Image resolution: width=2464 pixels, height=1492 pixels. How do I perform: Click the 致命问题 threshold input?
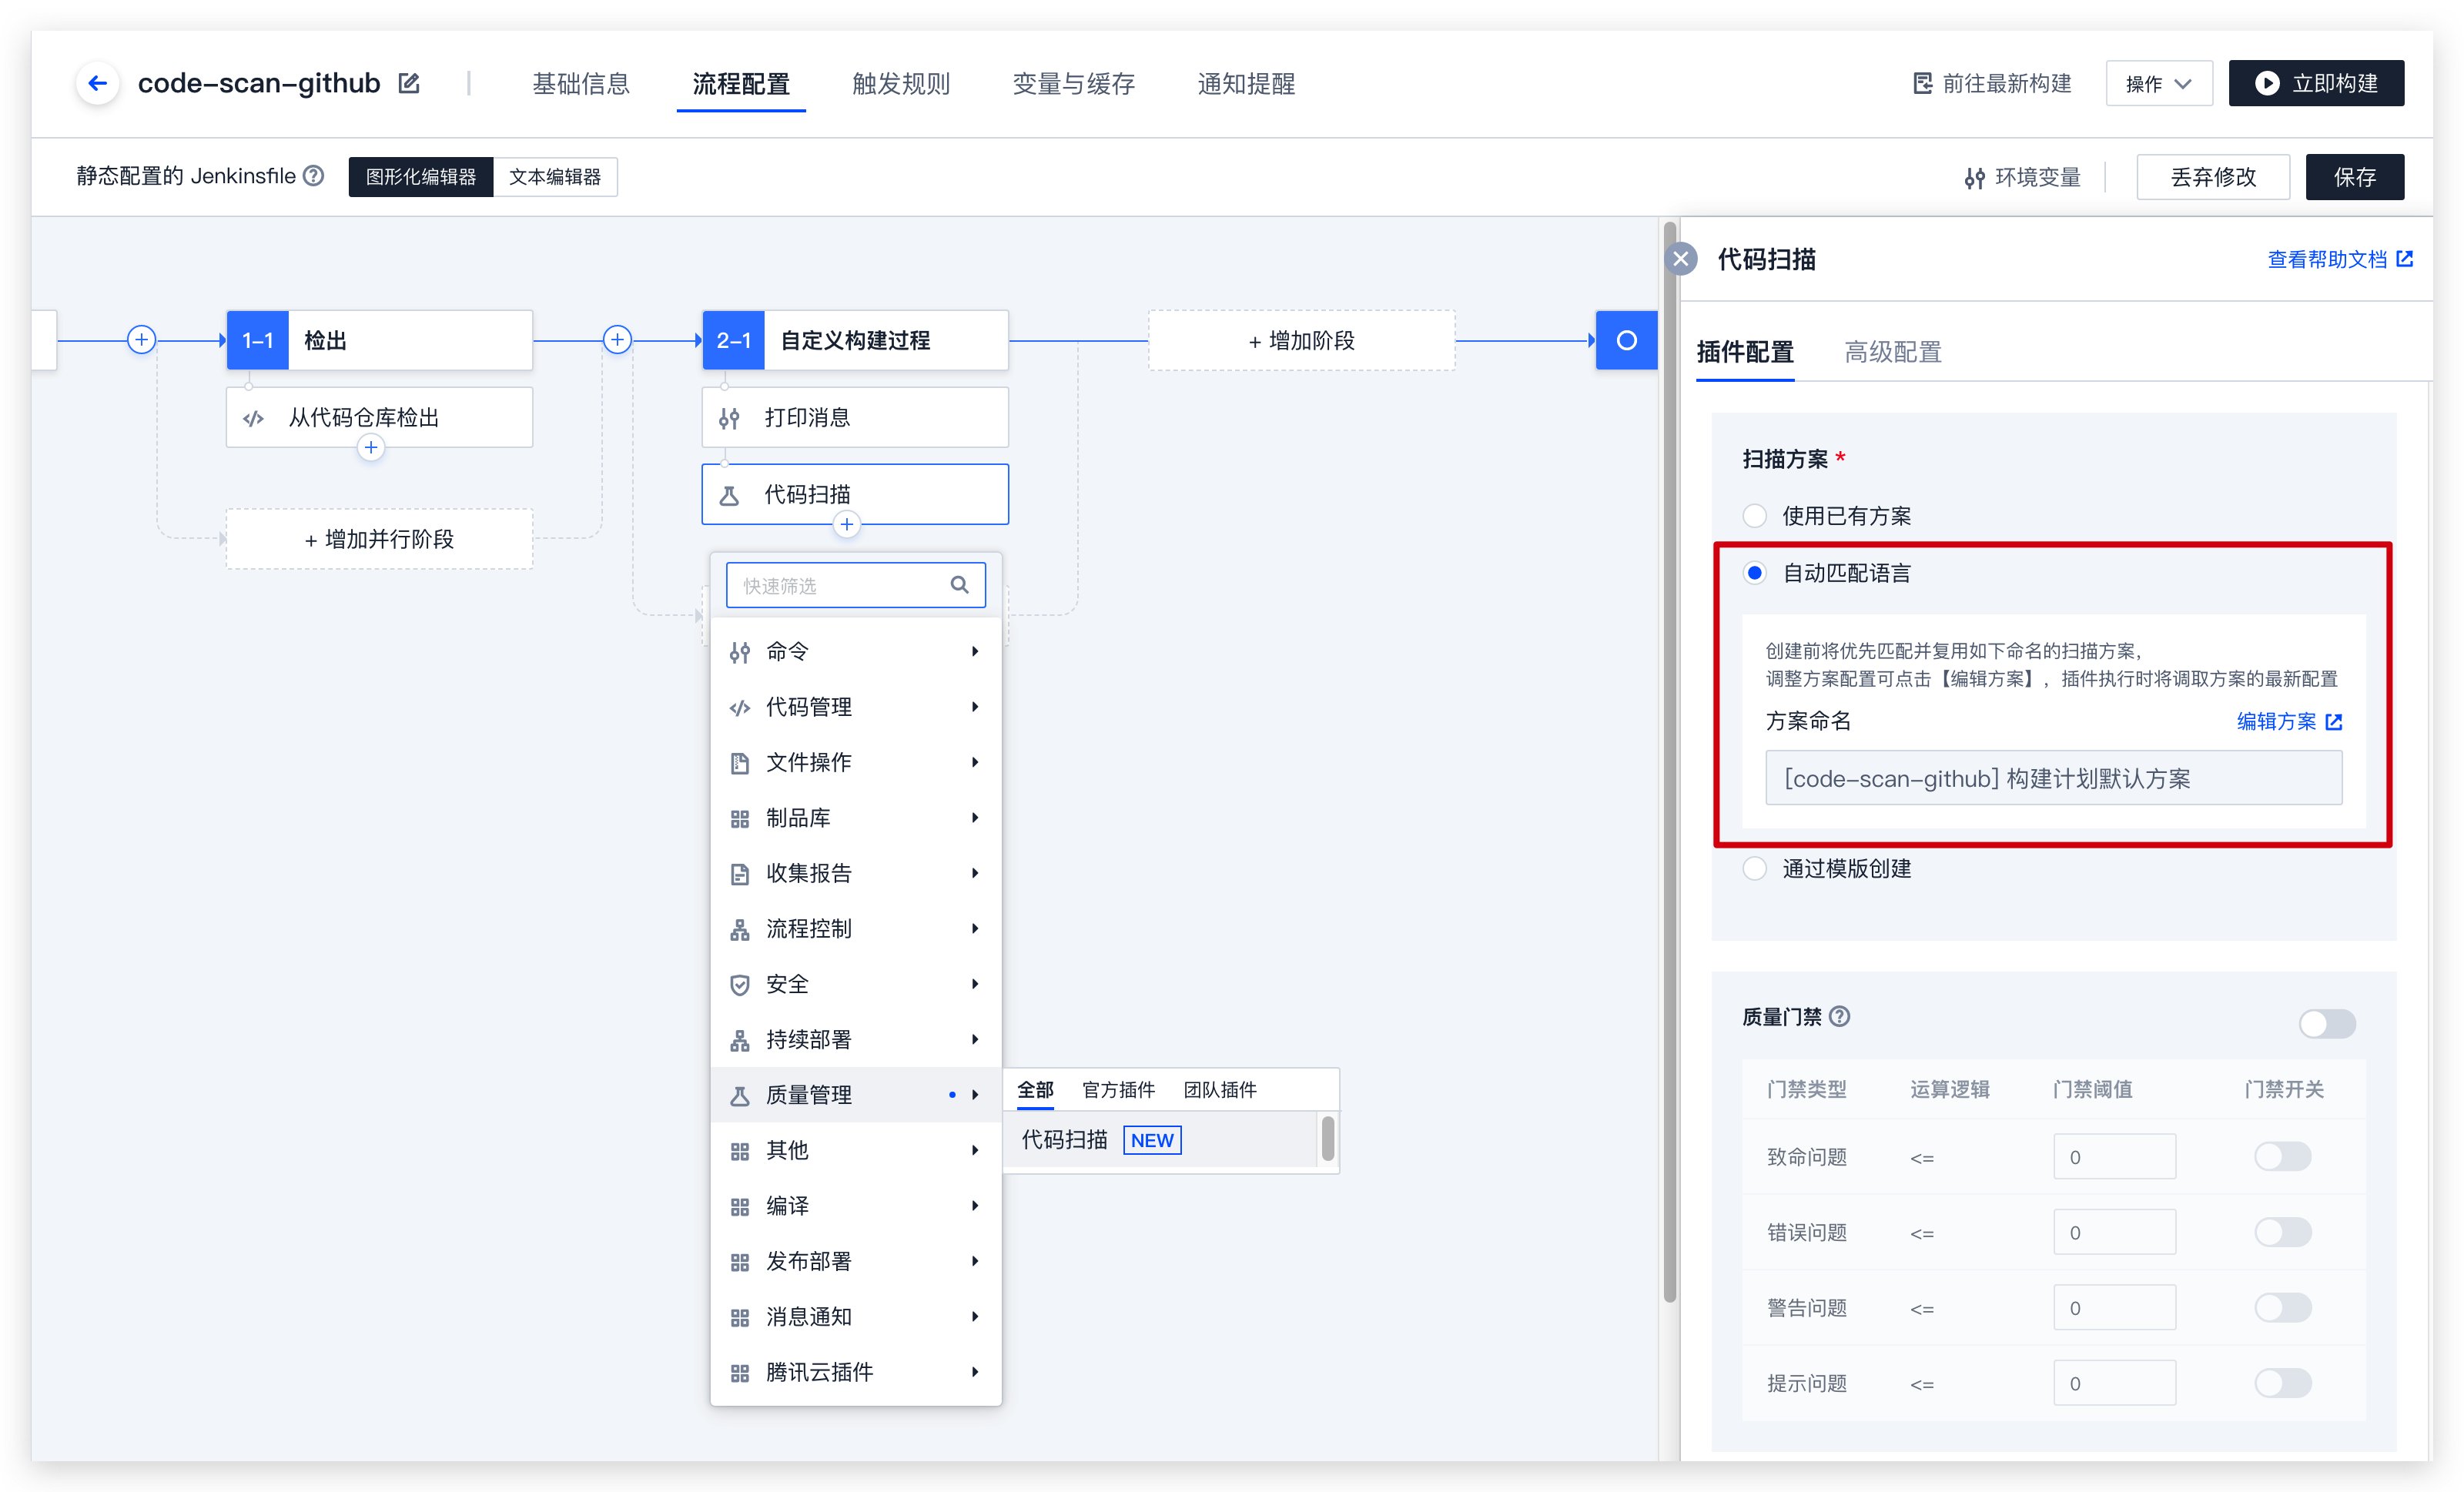click(2115, 1157)
